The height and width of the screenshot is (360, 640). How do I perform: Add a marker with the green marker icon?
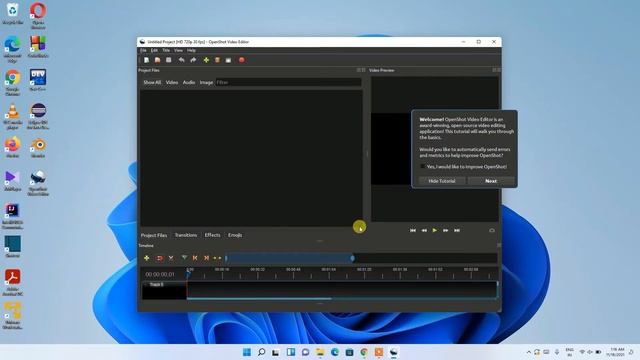[184, 258]
